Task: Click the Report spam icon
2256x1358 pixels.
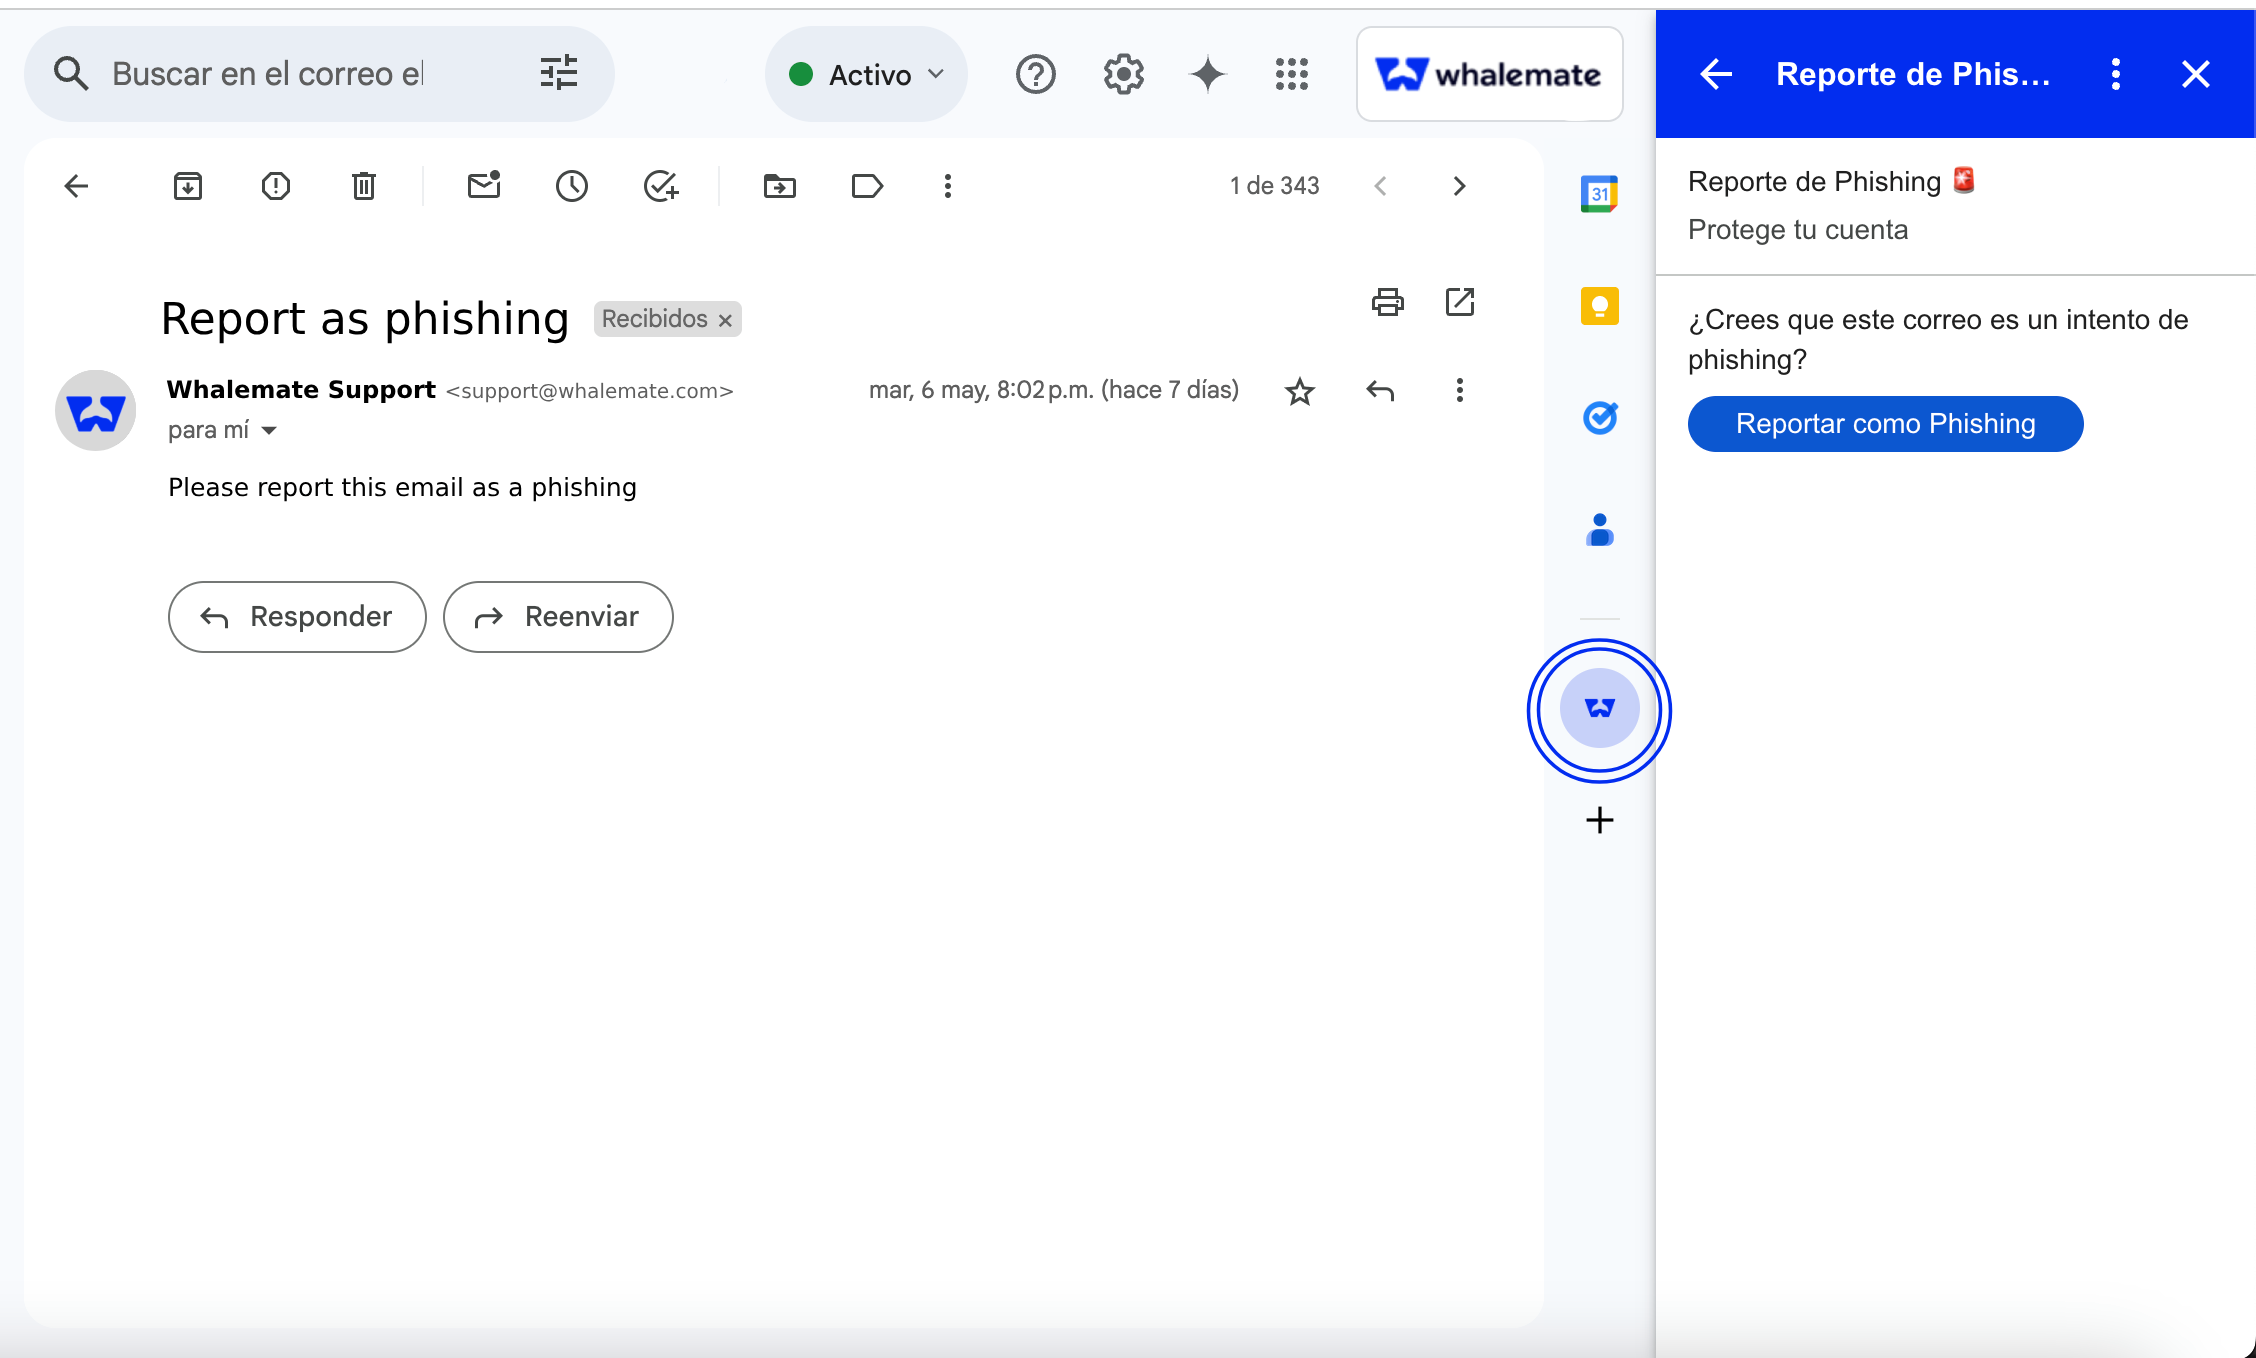Action: [x=275, y=186]
